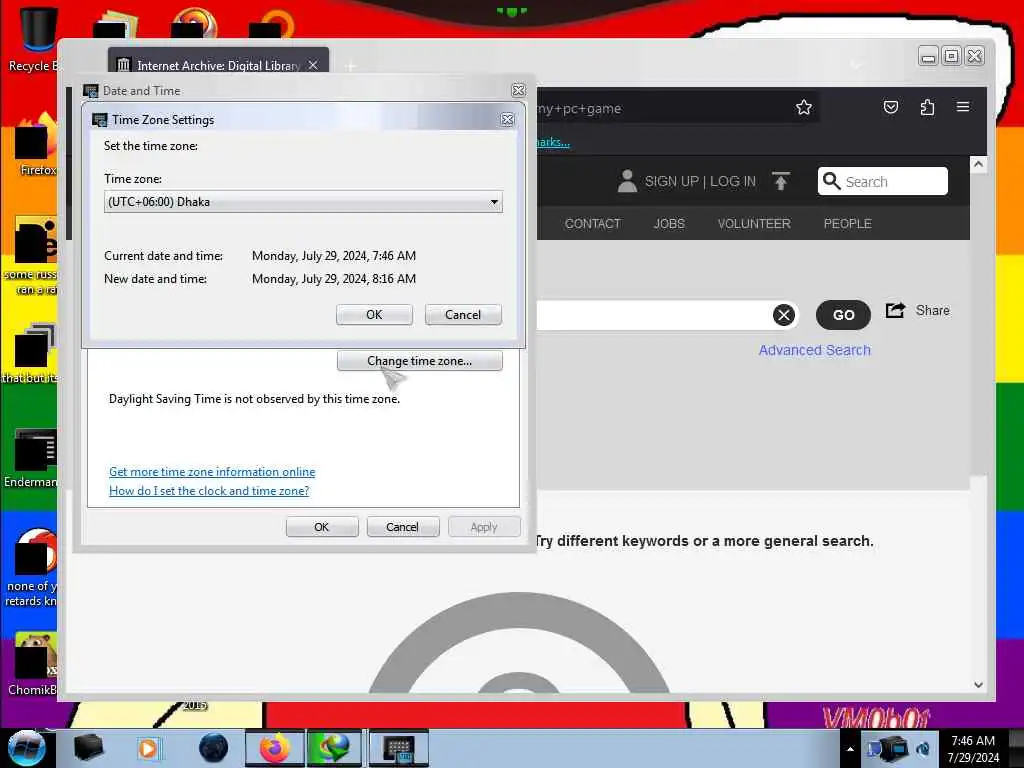Click OK in the Date and Time window
This screenshot has height=768, width=1024.
coord(322,527)
